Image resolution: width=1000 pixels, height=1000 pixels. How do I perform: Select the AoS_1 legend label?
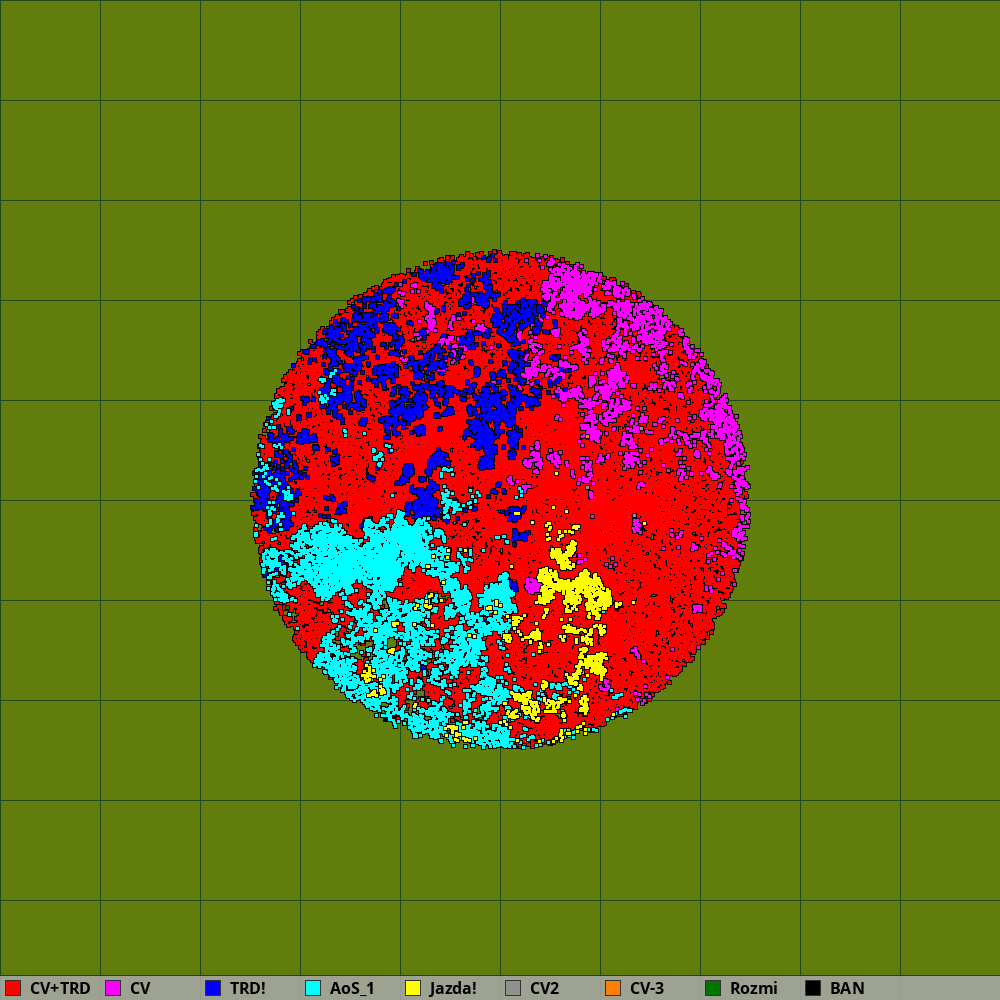pos(352,988)
